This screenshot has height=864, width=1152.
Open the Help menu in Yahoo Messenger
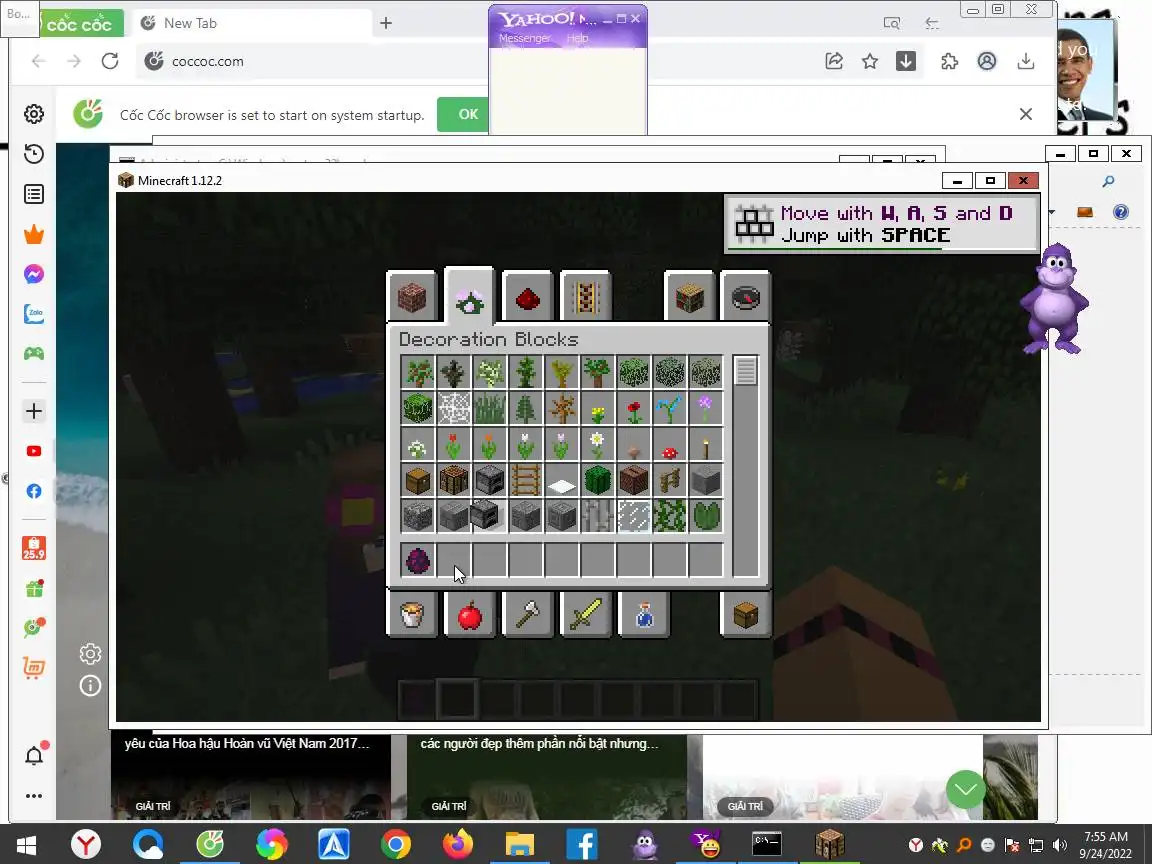click(x=577, y=38)
